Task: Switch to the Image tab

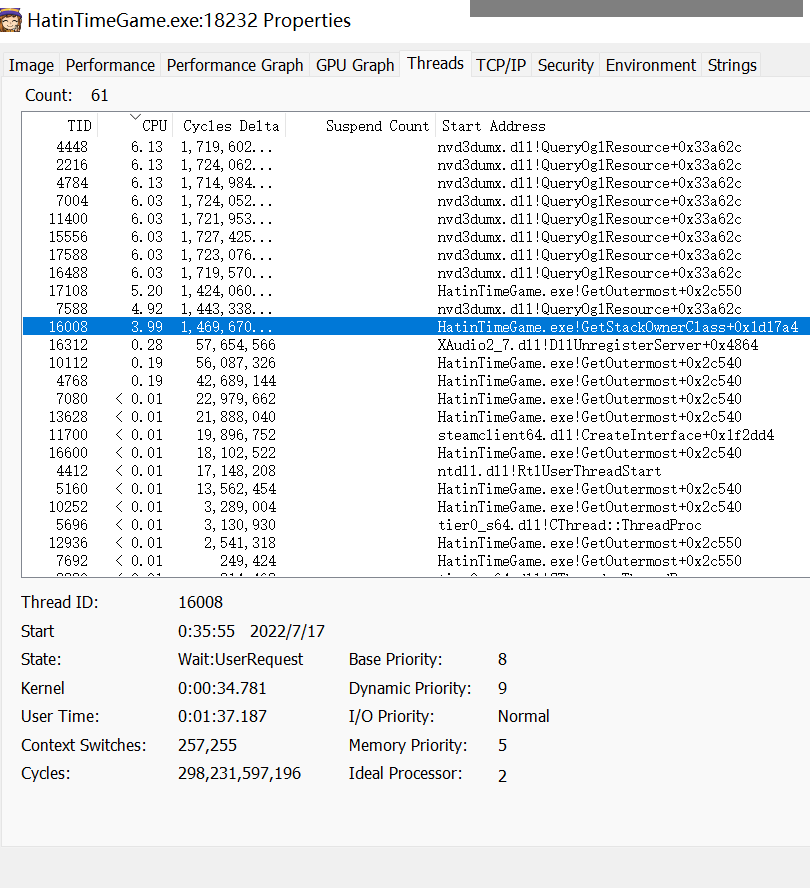Action: pos(31,64)
